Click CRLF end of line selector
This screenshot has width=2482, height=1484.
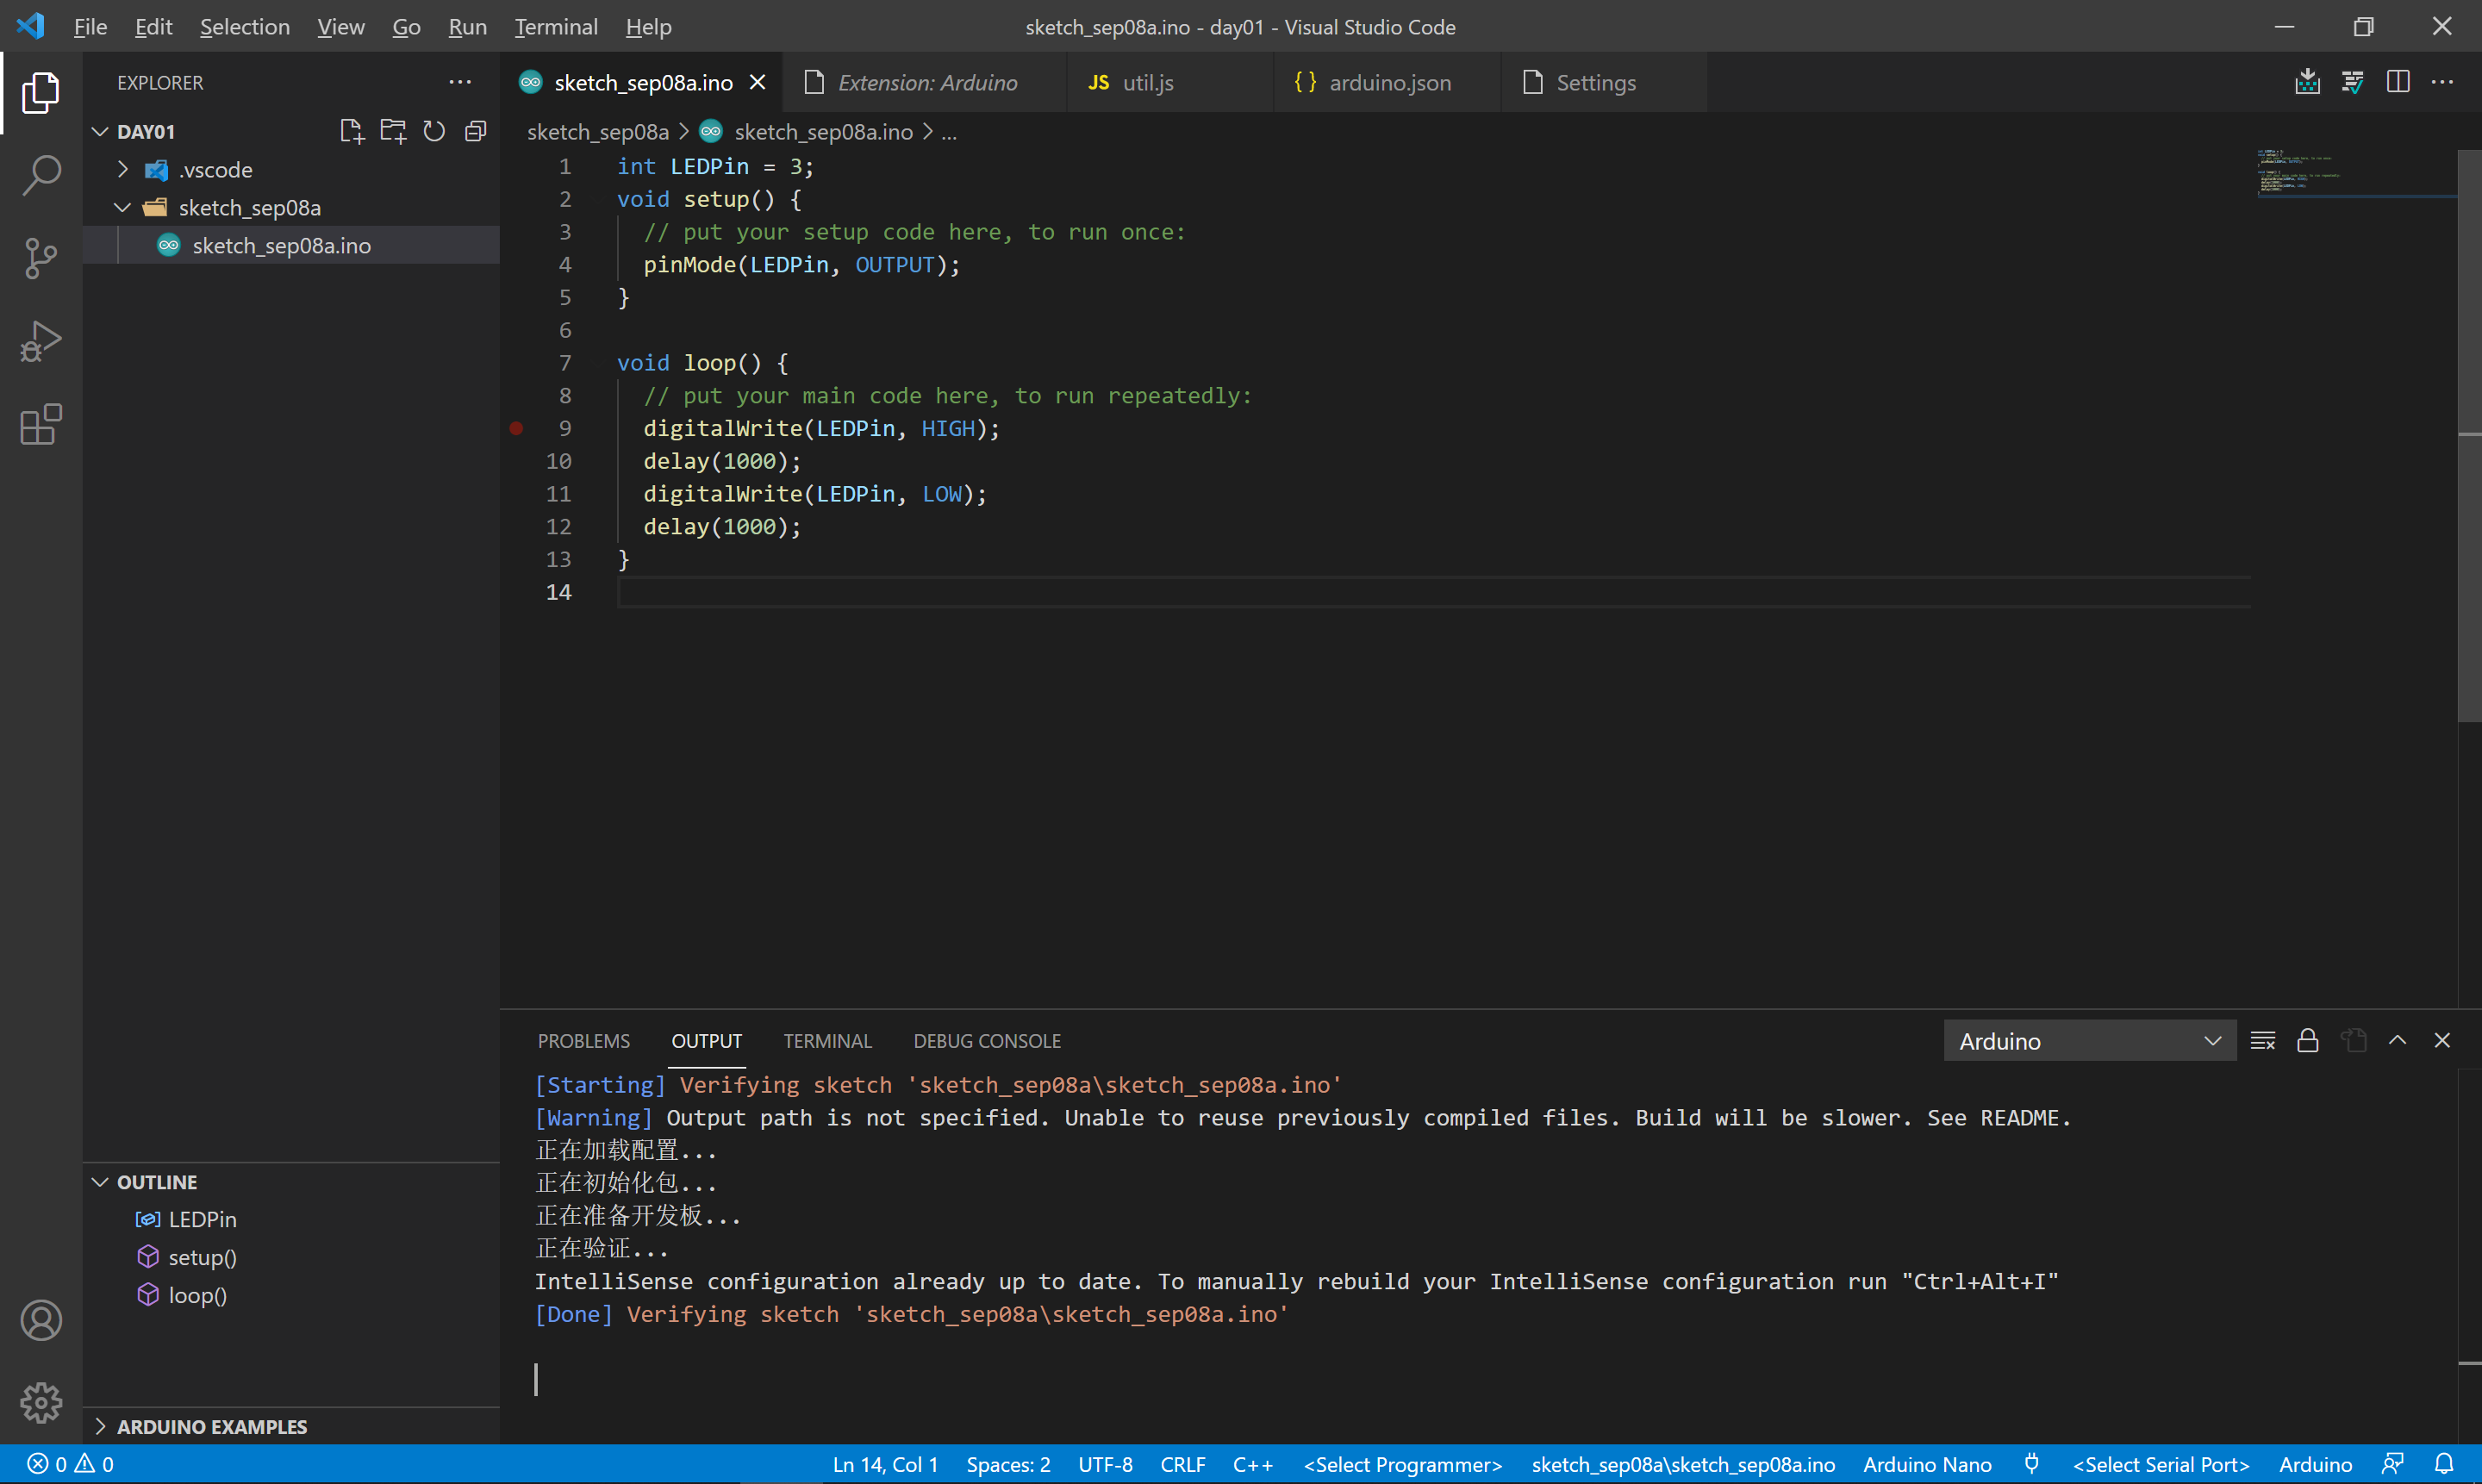click(x=1183, y=1464)
